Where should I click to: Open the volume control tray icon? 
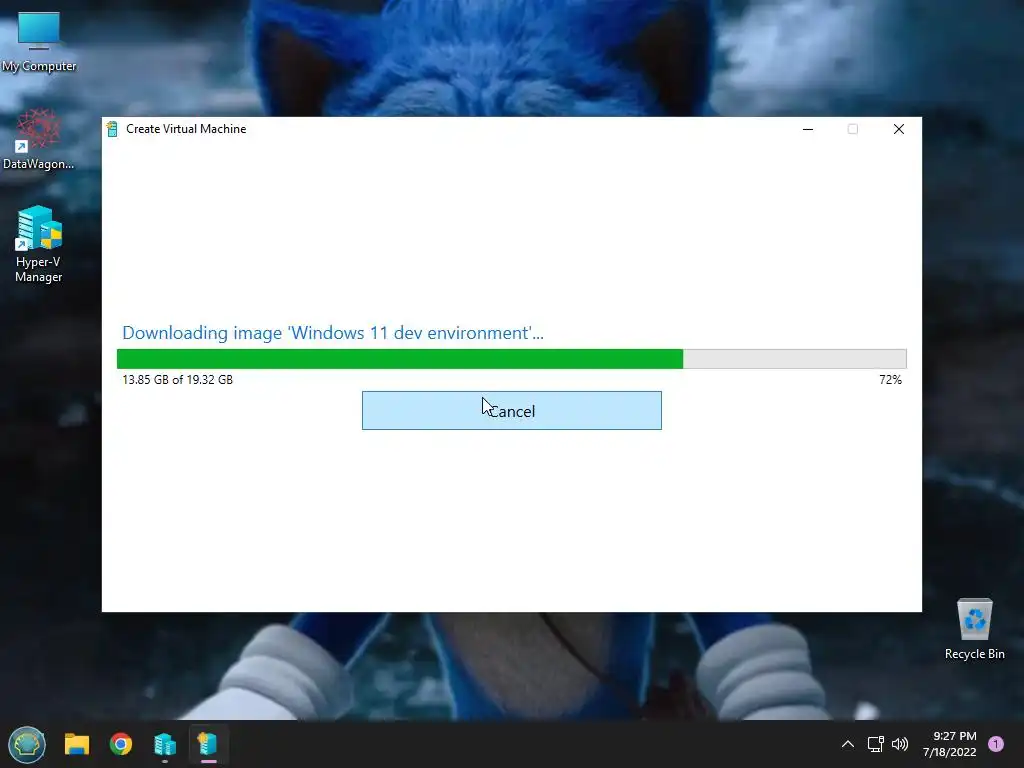pyautogui.click(x=900, y=744)
